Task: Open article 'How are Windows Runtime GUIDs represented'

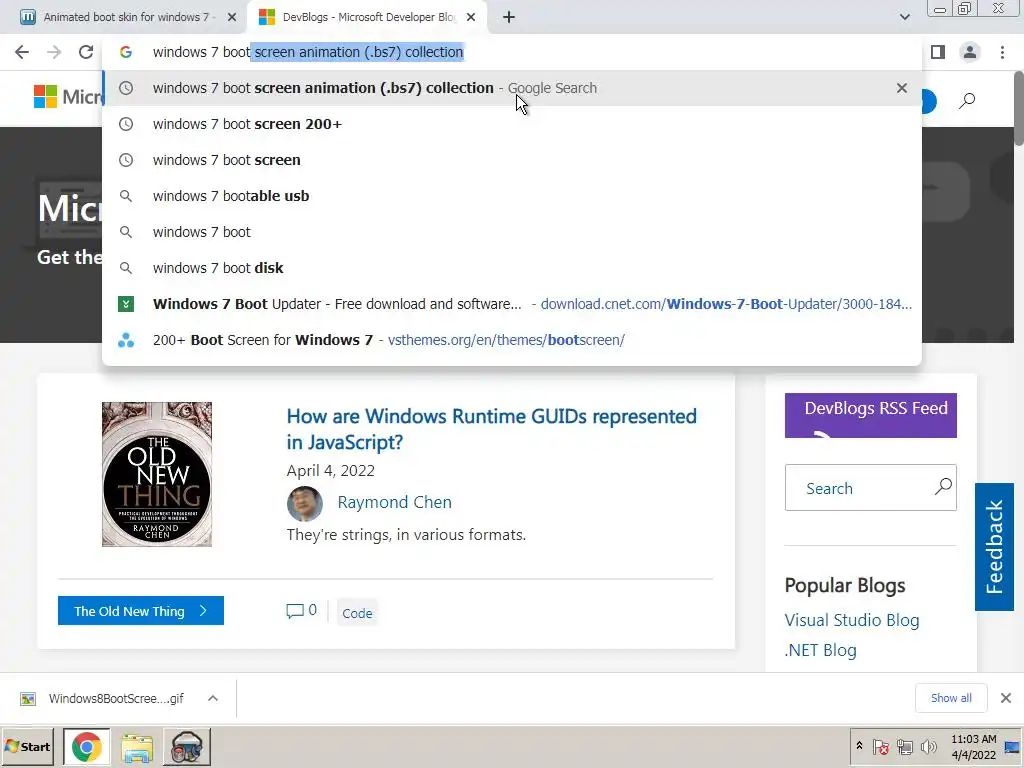Action: [x=492, y=429]
